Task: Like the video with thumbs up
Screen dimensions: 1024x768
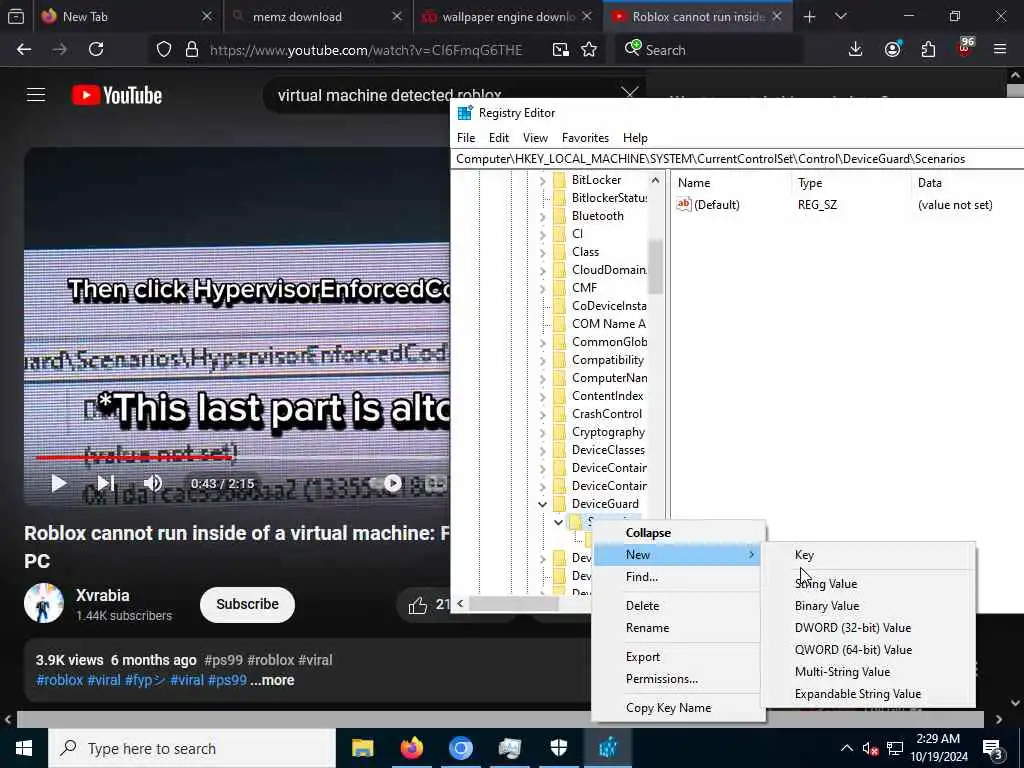Action: (418, 605)
